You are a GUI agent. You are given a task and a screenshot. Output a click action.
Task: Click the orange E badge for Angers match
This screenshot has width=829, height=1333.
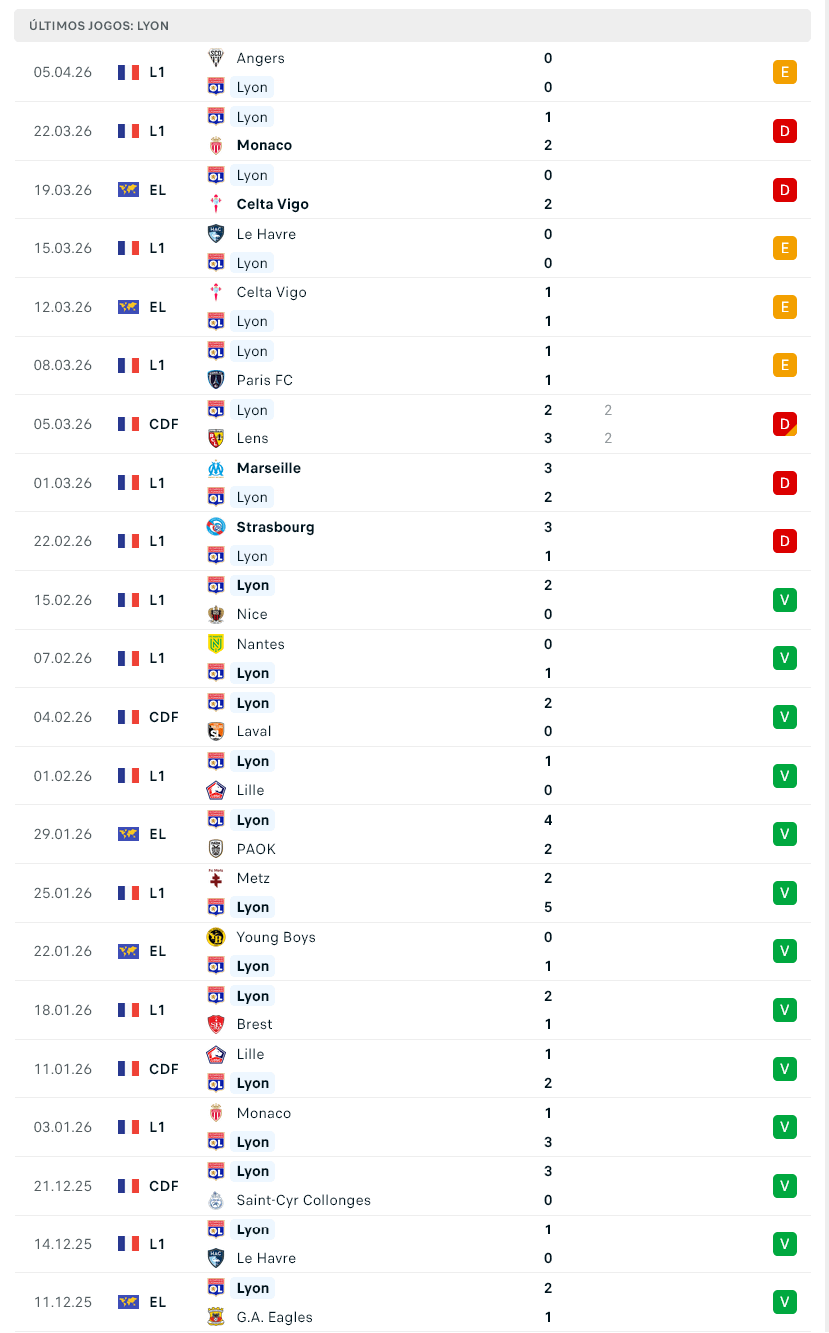[x=785, y=72]
